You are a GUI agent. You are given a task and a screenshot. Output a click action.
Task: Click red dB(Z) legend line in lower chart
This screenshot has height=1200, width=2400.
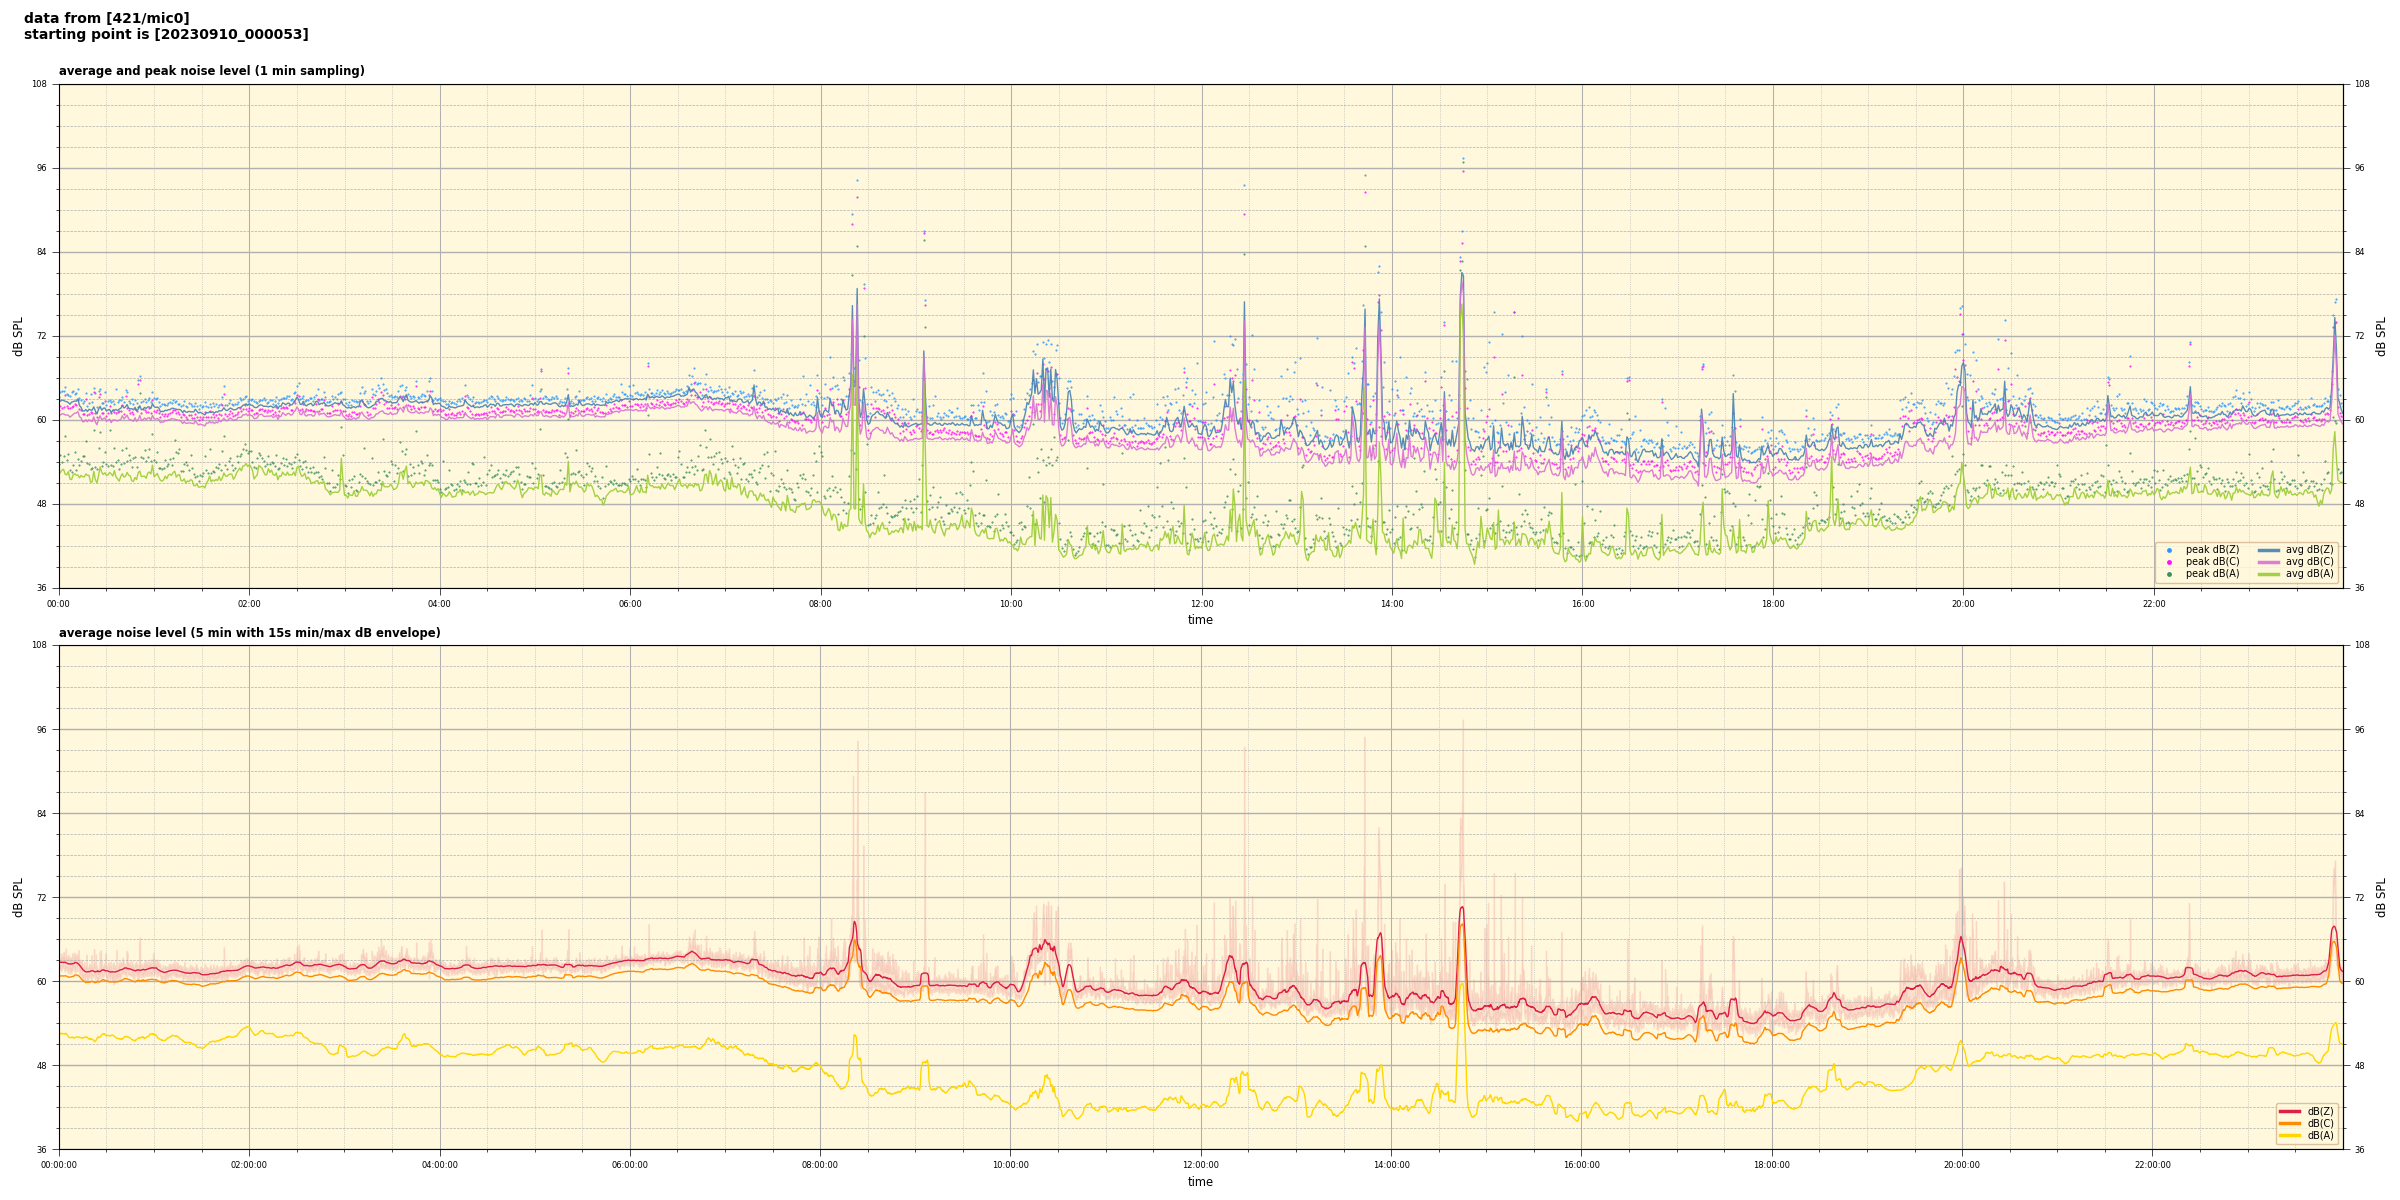click(x=2290, y=1111)
